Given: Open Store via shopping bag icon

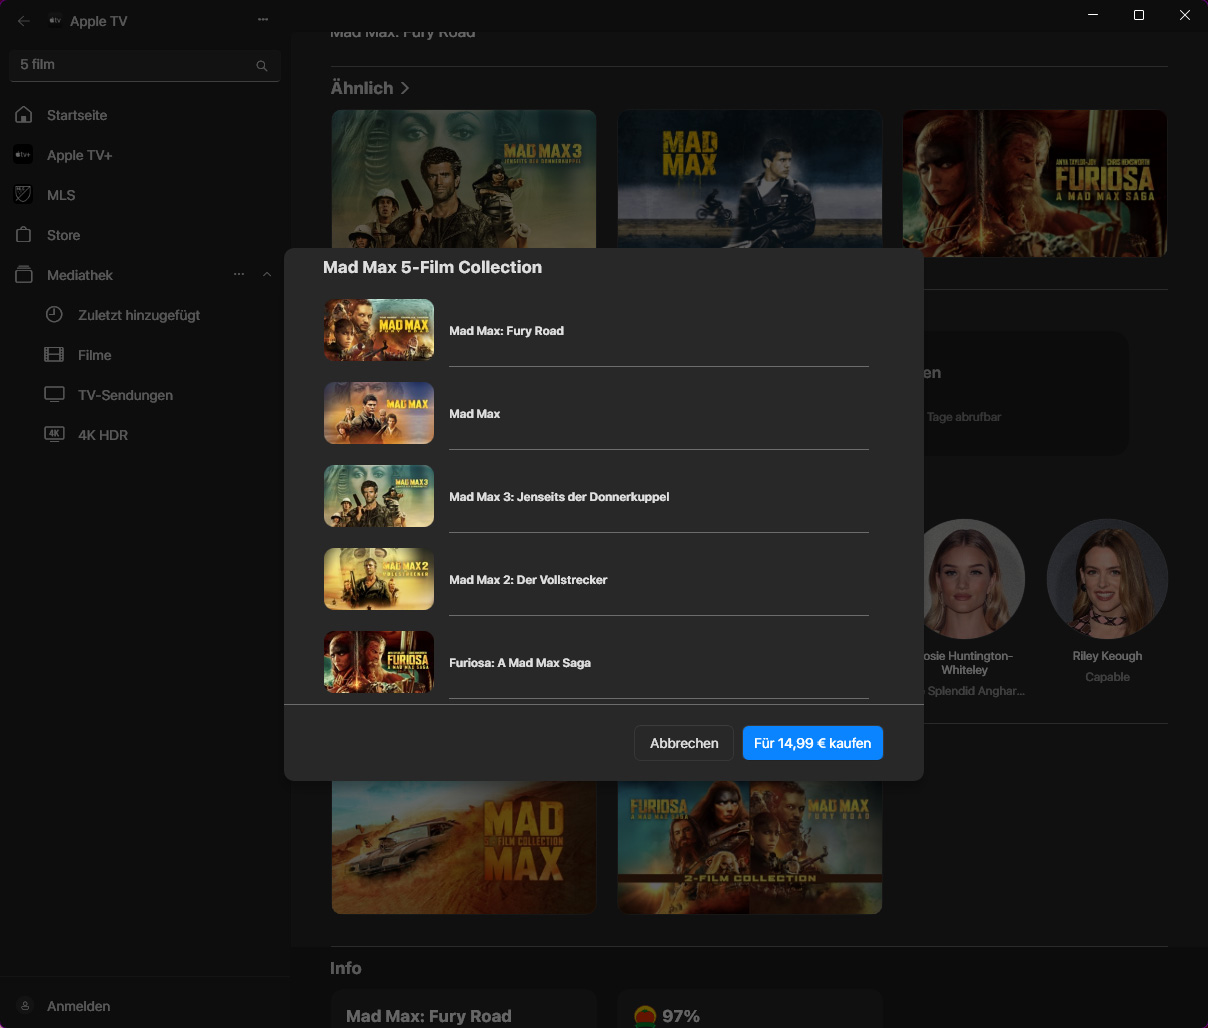Looking at the screenshot, I should coord(24,235).
